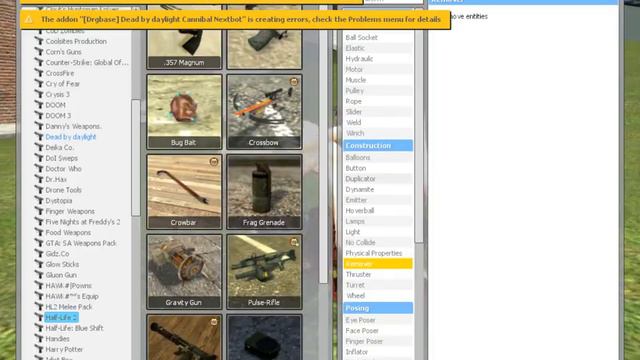Click the gun icon next to Cry of Fear
640x360 pixels.
[39, 84]
